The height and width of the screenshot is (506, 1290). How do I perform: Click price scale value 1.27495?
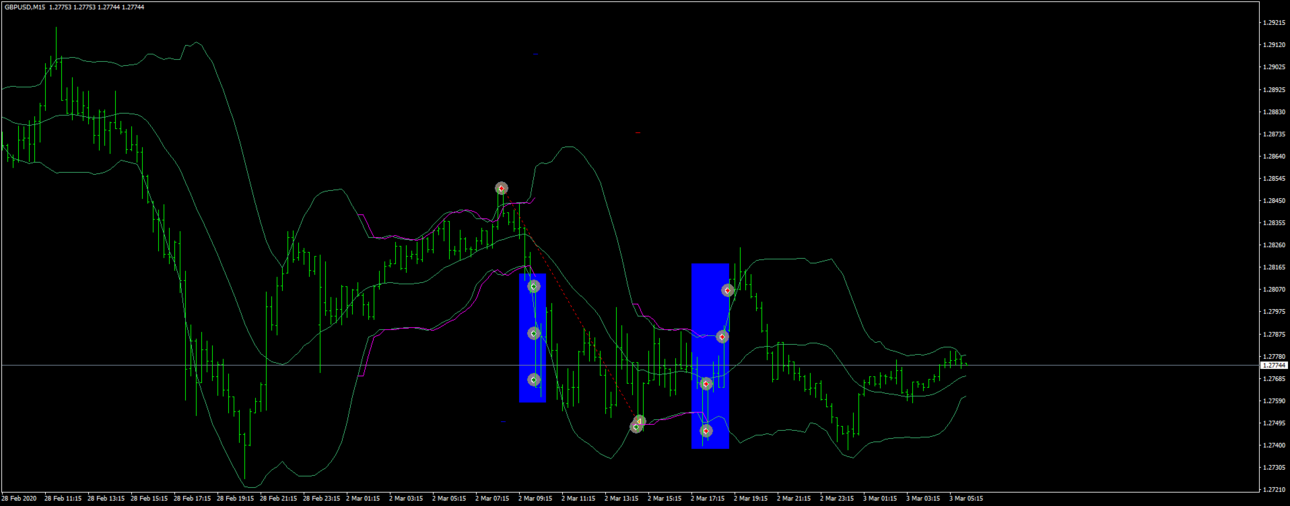[x=1274, y=423]
